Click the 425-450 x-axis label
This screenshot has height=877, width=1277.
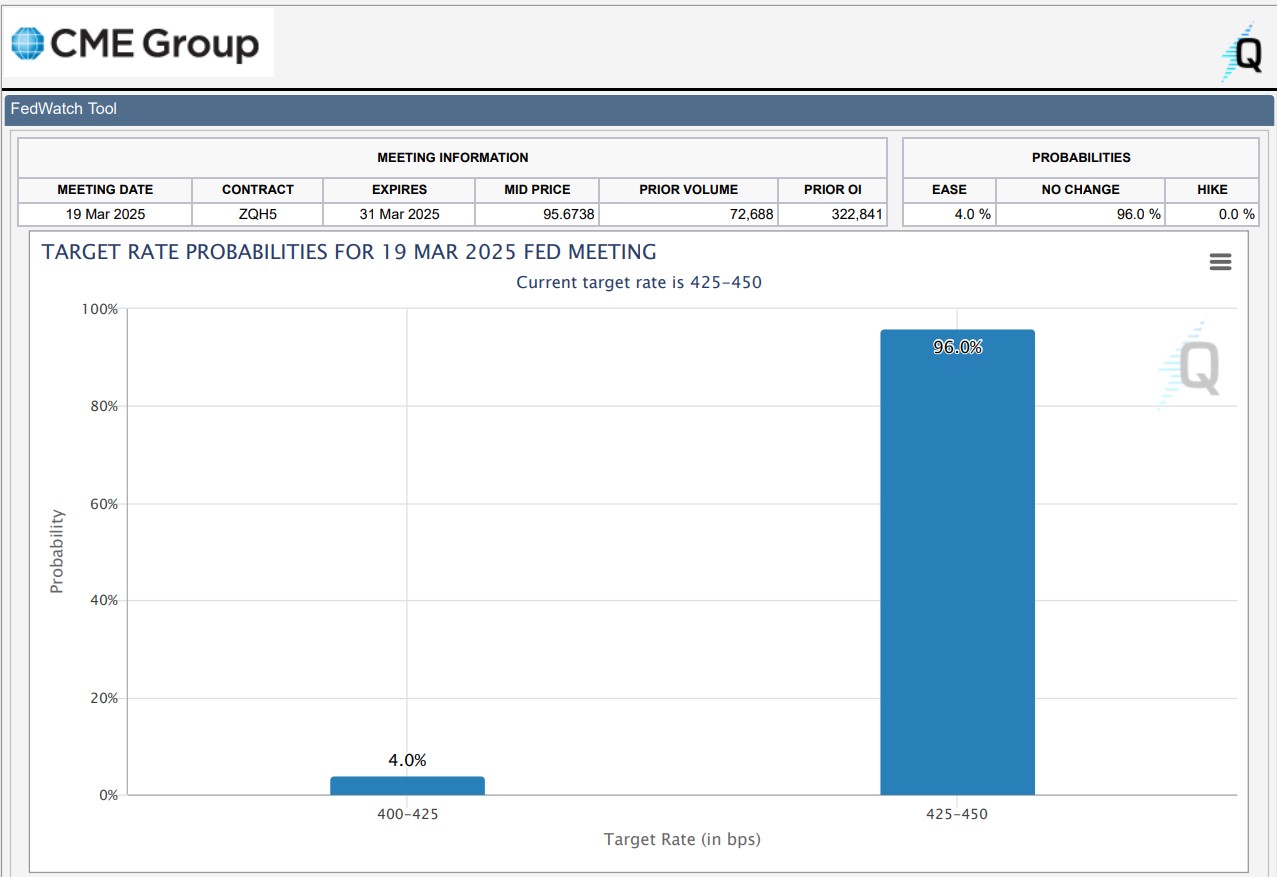[x=957, y=814]
